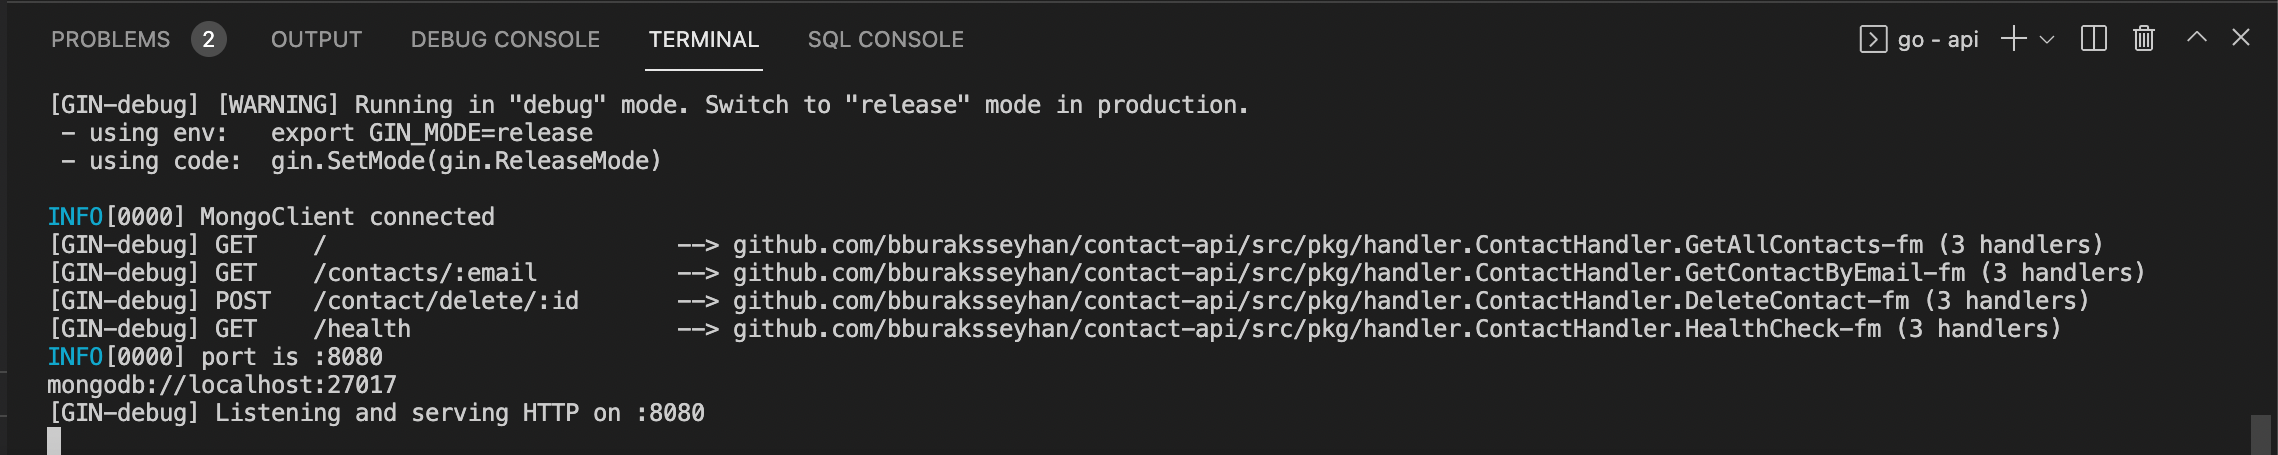Open the DeleteContact-fm handler github link
The image size is (2278, 455).
pyautogui.click(x=1320, y=301)
